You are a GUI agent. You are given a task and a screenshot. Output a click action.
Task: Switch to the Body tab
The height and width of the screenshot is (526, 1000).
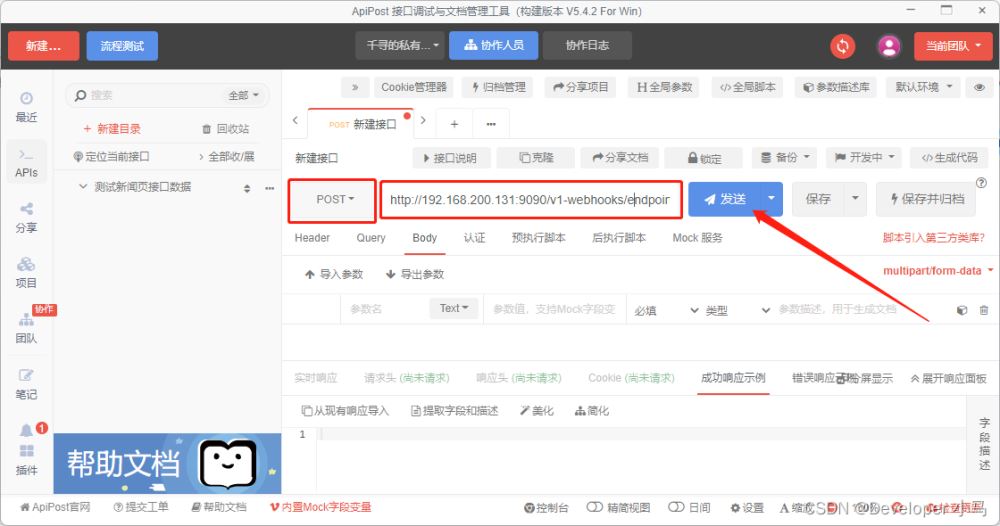pos(424,238)
